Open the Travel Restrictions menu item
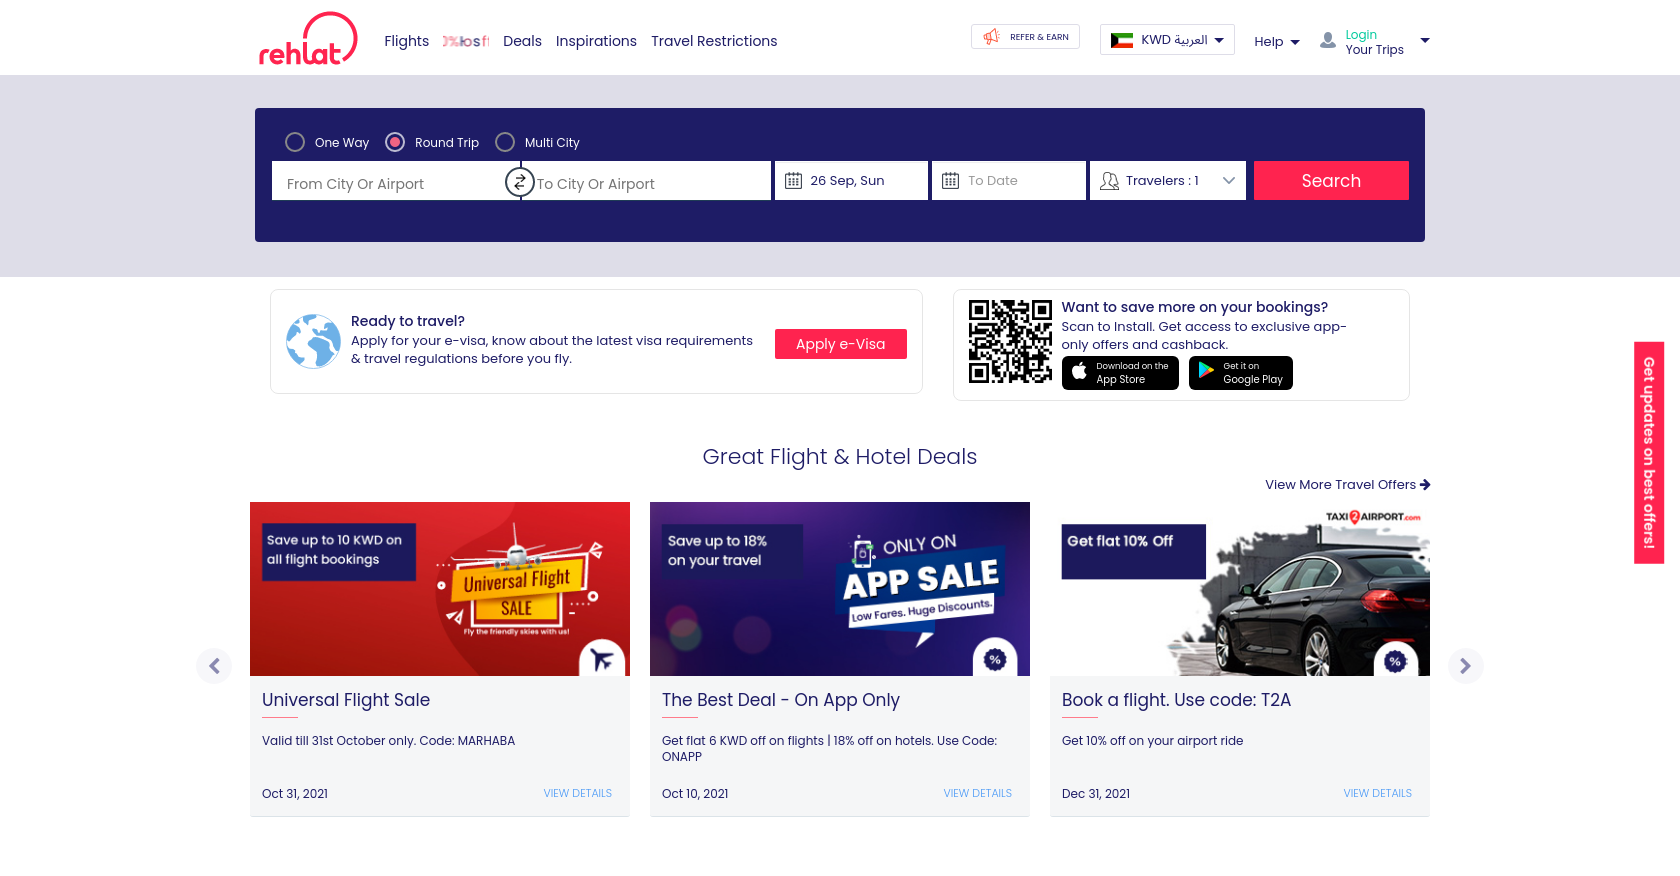The width and height of the screenshot is (1680, 876). (x=714, y=41)
